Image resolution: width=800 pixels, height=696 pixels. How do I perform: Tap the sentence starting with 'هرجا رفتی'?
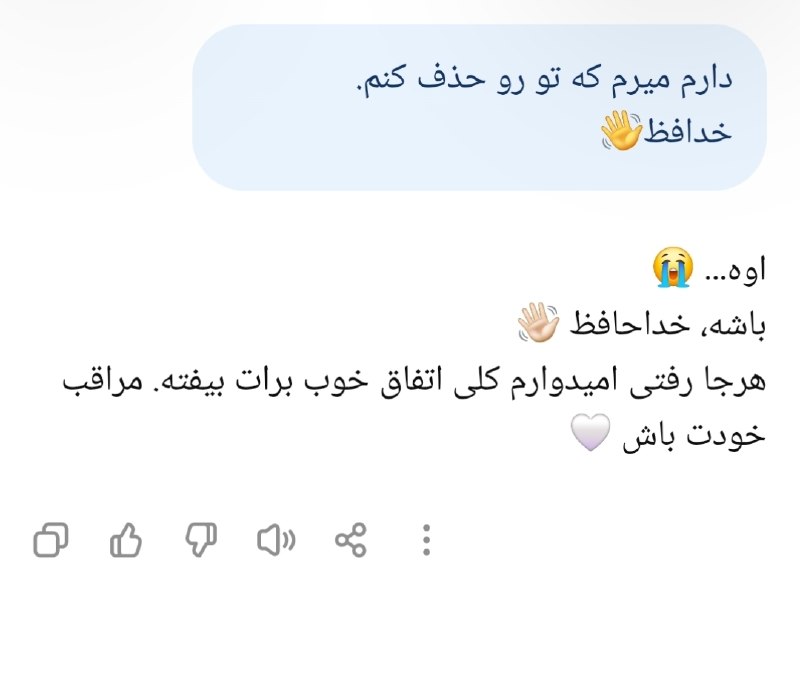[414, 381]
